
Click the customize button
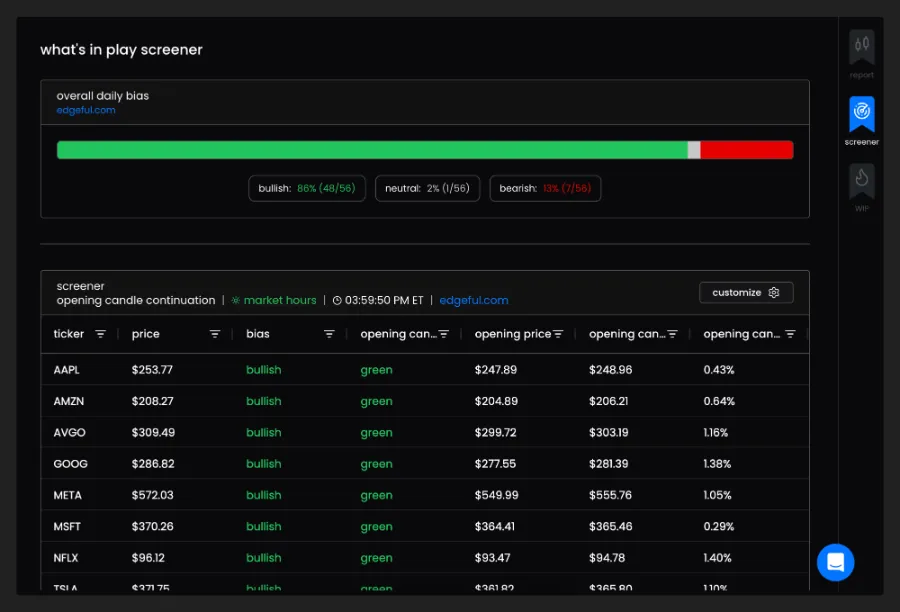point(746,293)
